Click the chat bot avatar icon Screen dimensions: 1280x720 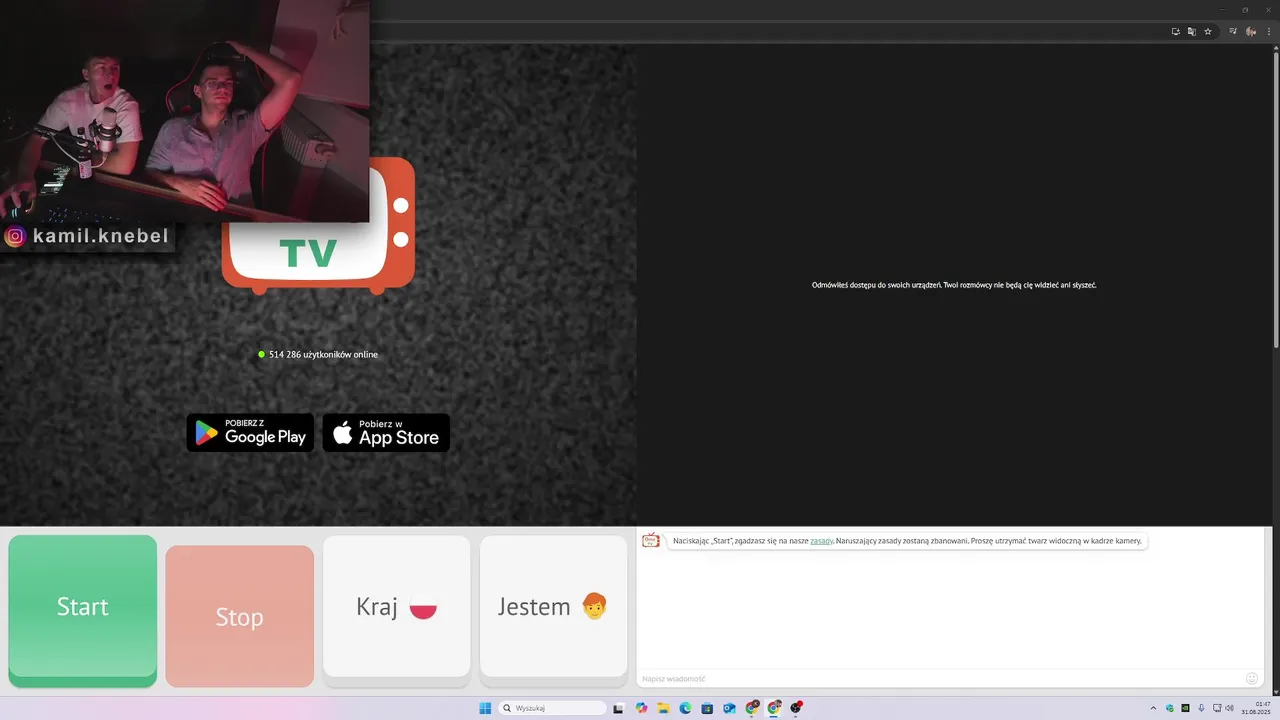click(651, 541)
